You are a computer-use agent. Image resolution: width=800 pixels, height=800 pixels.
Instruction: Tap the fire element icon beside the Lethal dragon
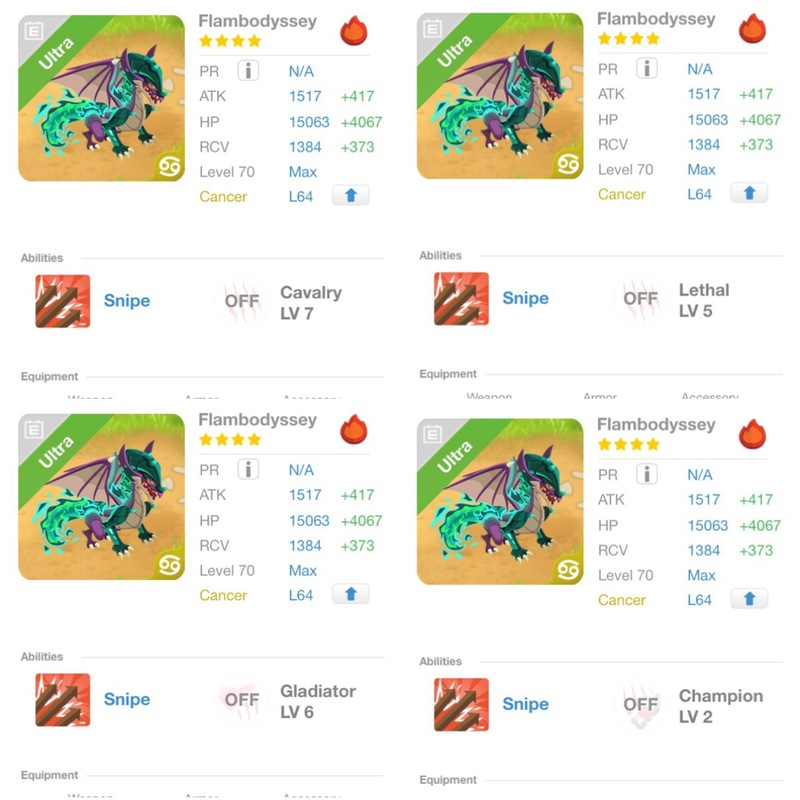point(752,28)
